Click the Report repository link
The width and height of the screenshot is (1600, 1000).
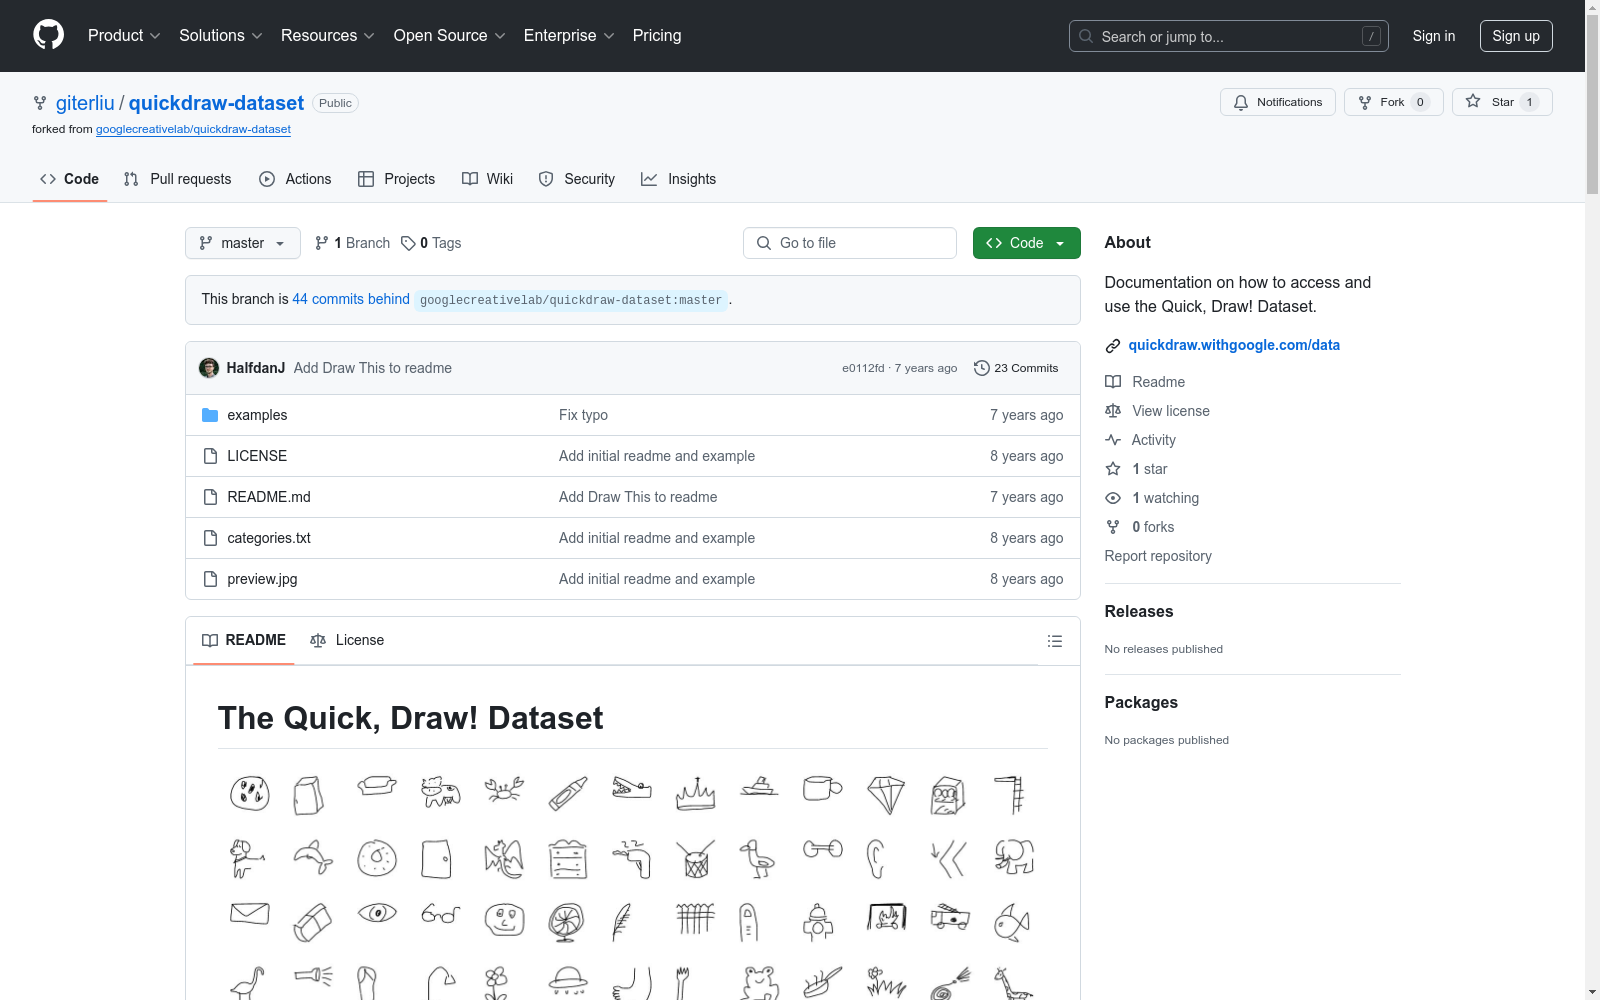pos(1158,556)
